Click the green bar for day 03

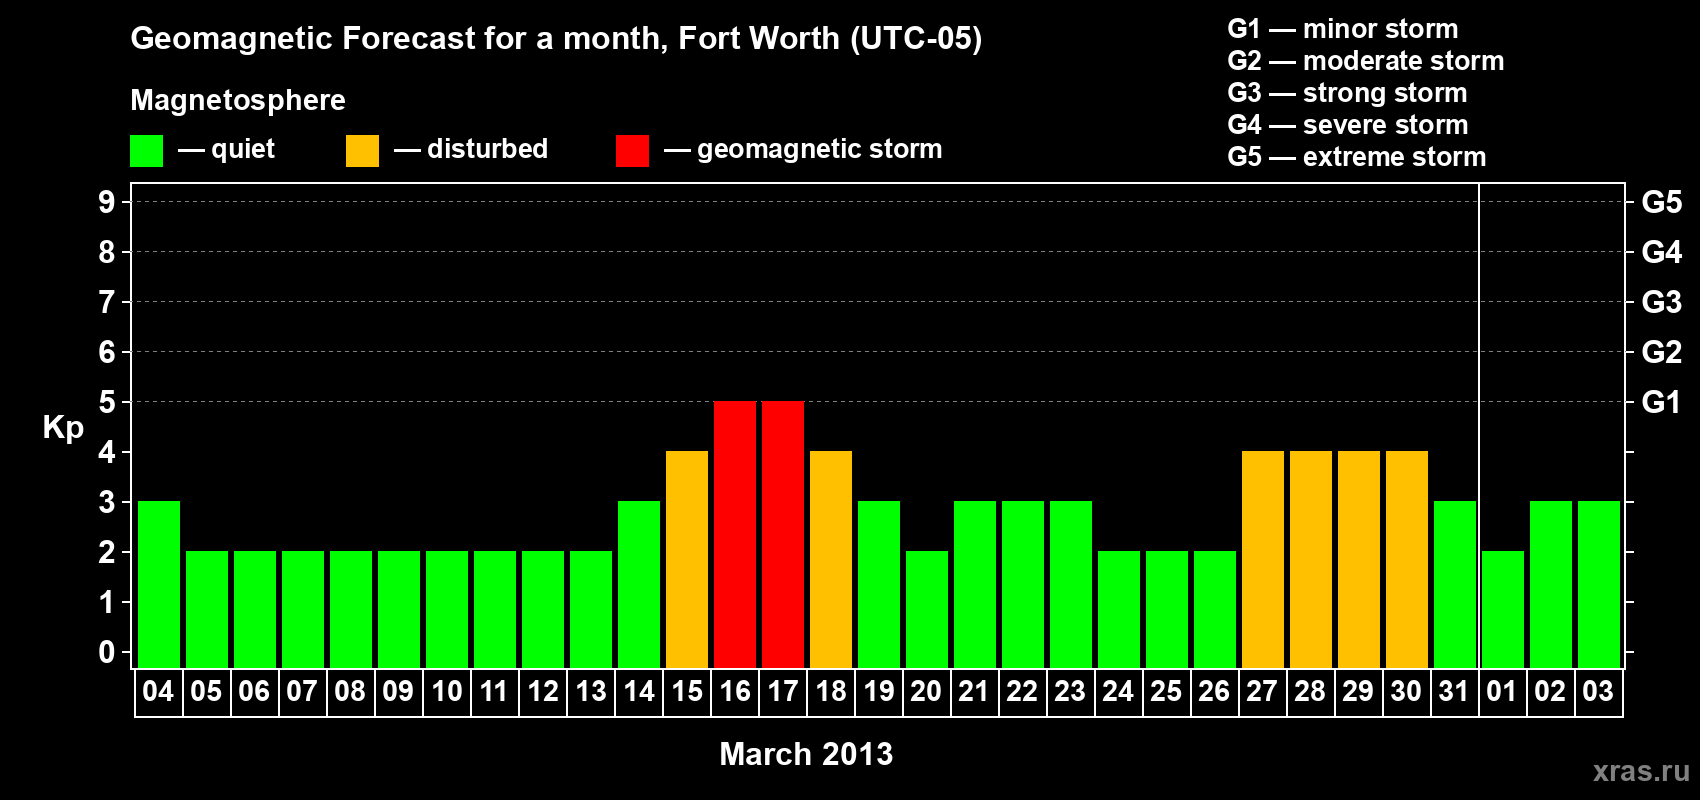tap(1599, 584)
